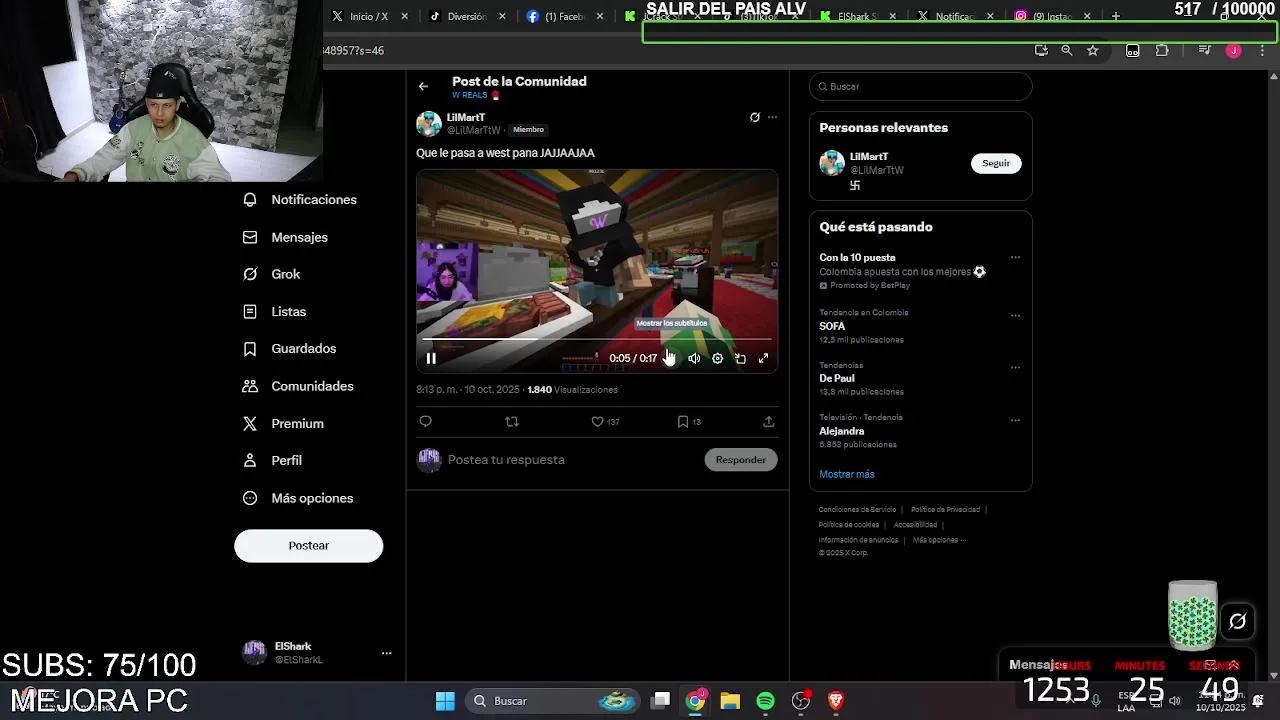Click the reply comment icon under the post
Image resolution: width=1280 pixels, height=720 pixels.
coord(426,422)
